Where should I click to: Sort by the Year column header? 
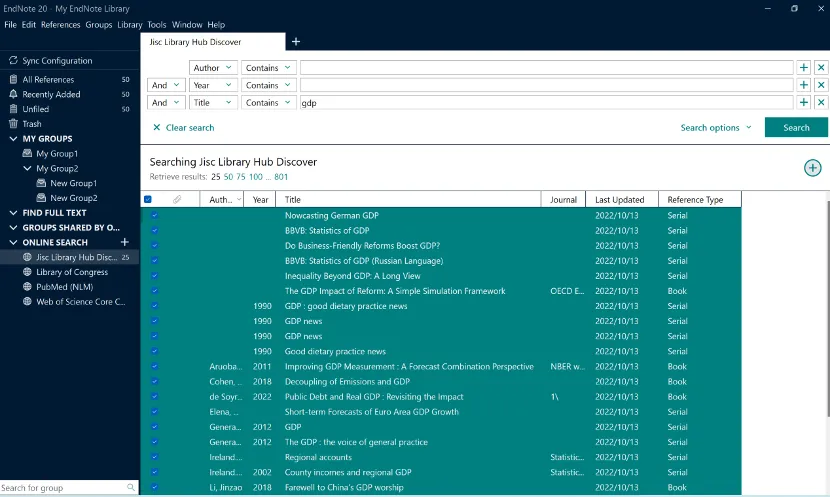[x=259, y=200]
